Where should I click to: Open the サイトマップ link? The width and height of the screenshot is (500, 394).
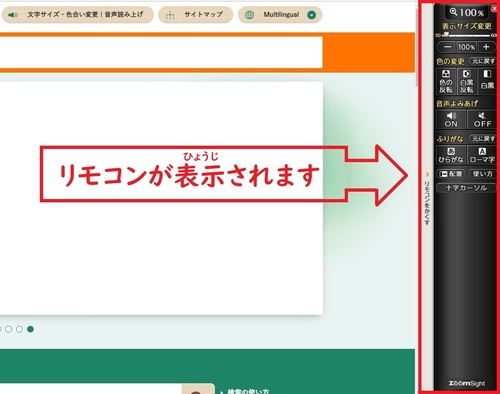(196, 15)
